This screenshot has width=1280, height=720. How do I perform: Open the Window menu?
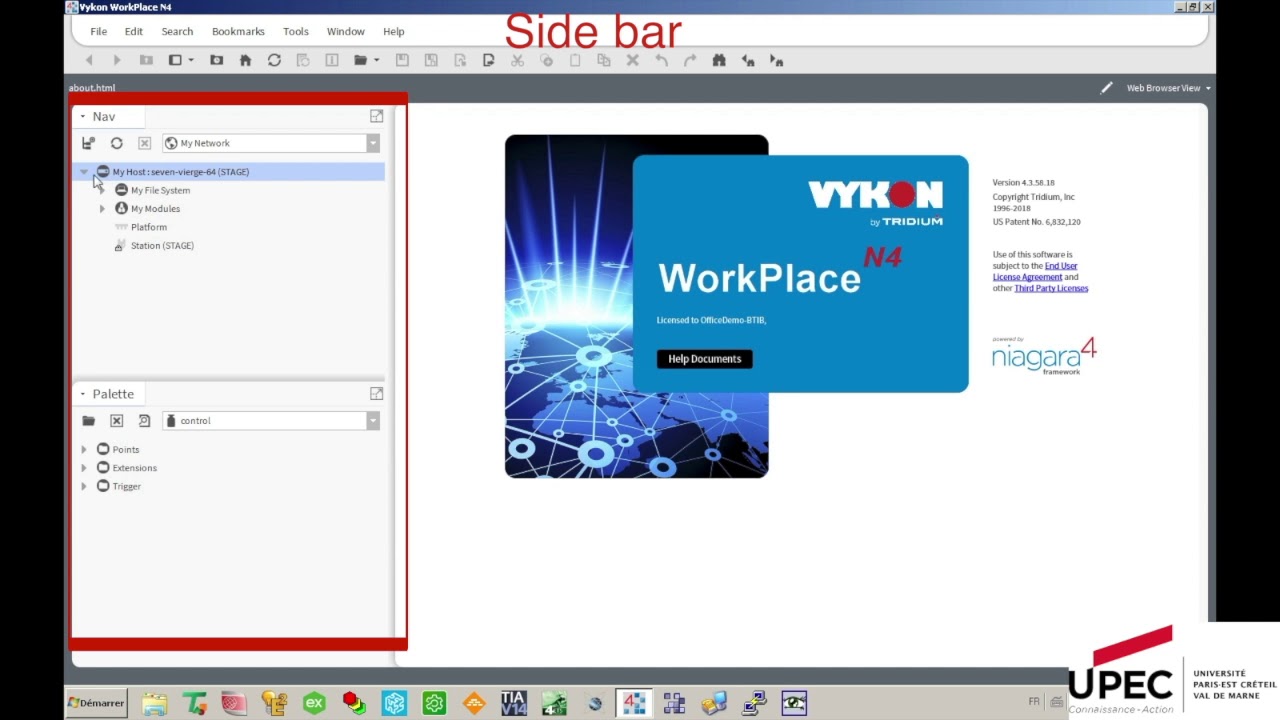click(x=346, y=32)
